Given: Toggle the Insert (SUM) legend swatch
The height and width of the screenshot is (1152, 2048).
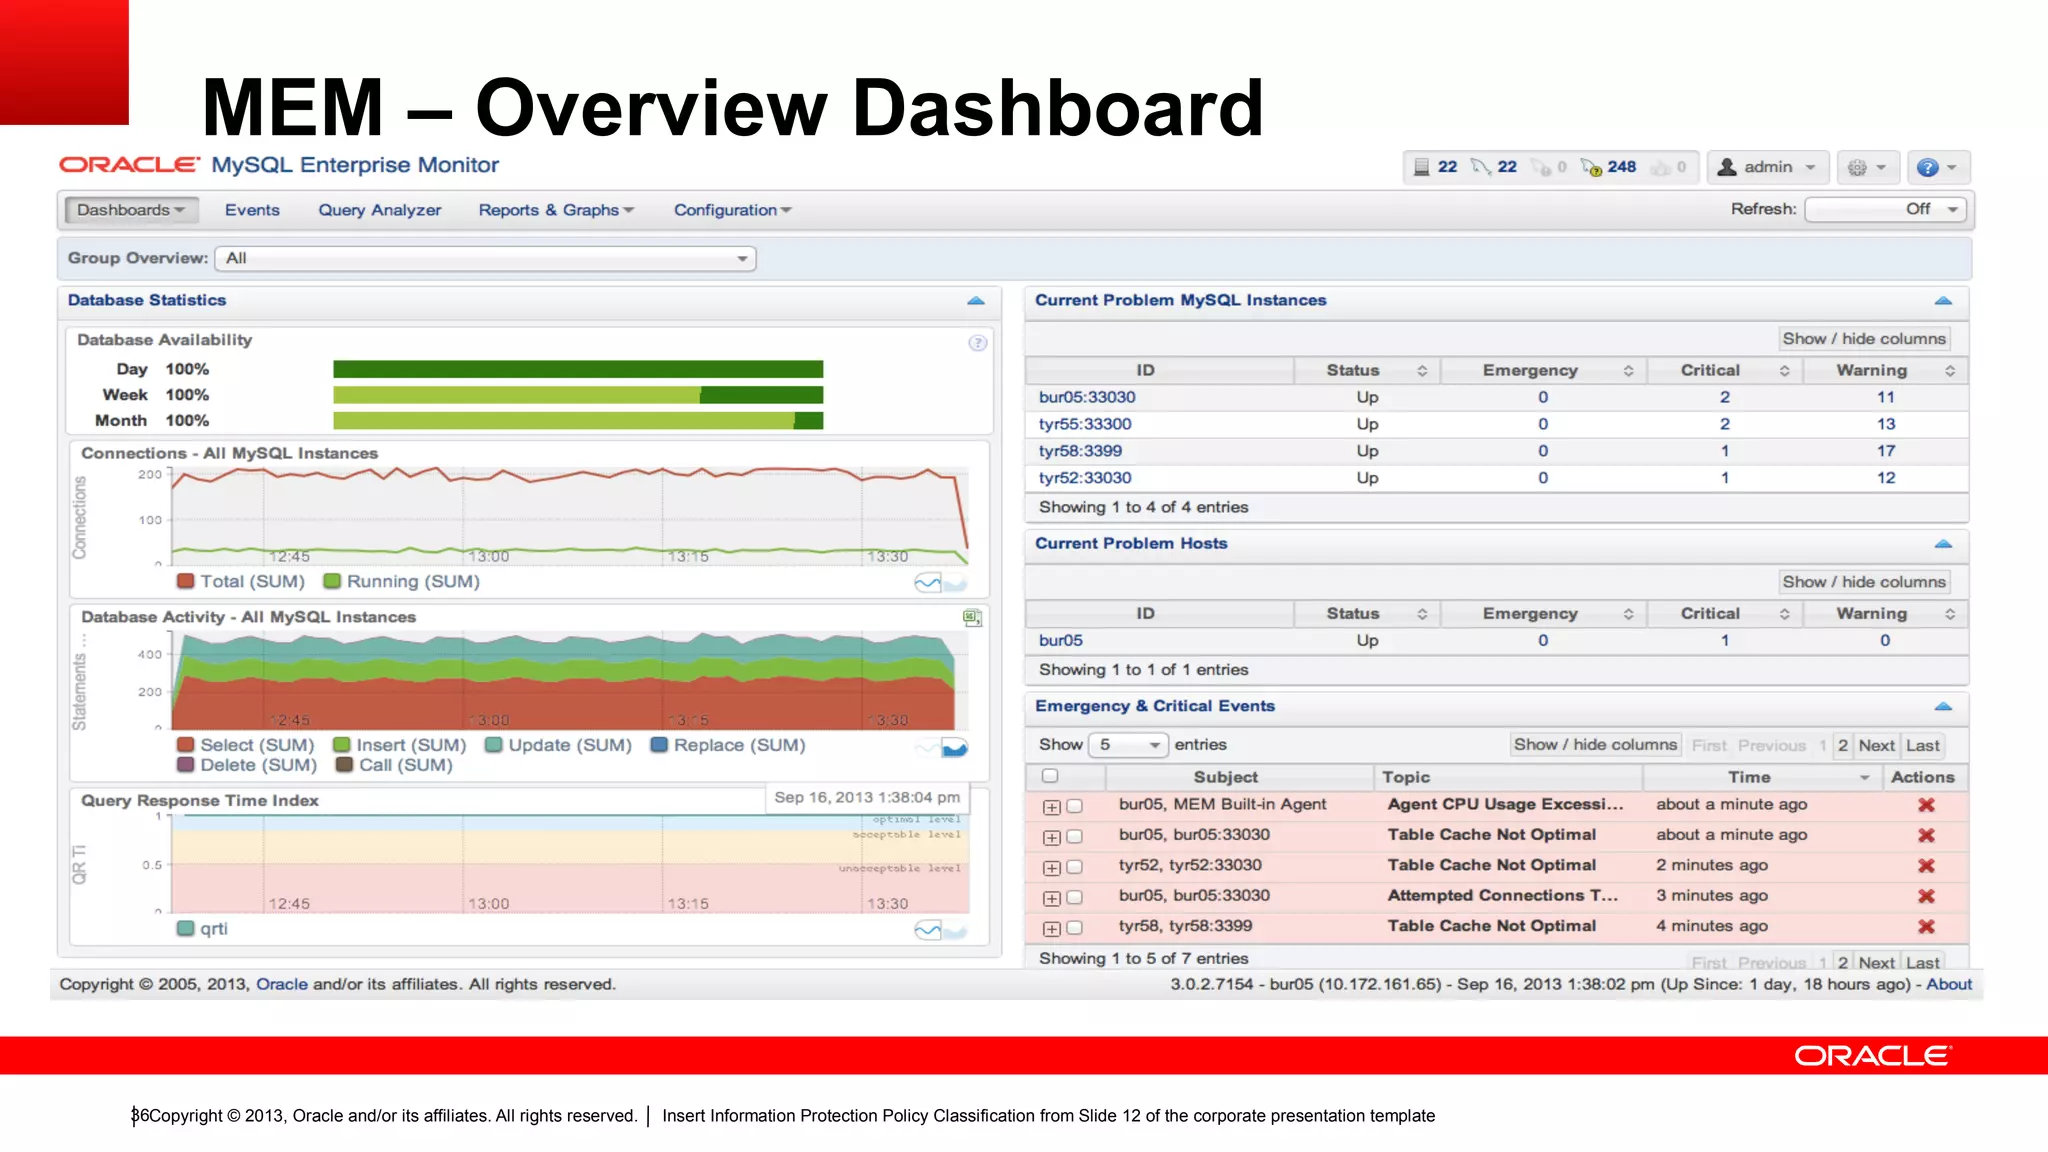Looking at the screenshot, I should (x=341, y=745).
